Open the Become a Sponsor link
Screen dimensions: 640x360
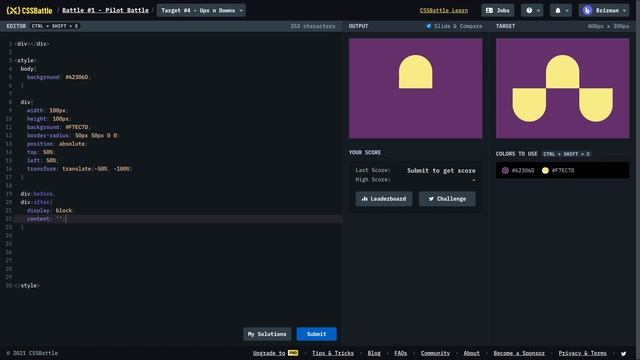point(519,353)
